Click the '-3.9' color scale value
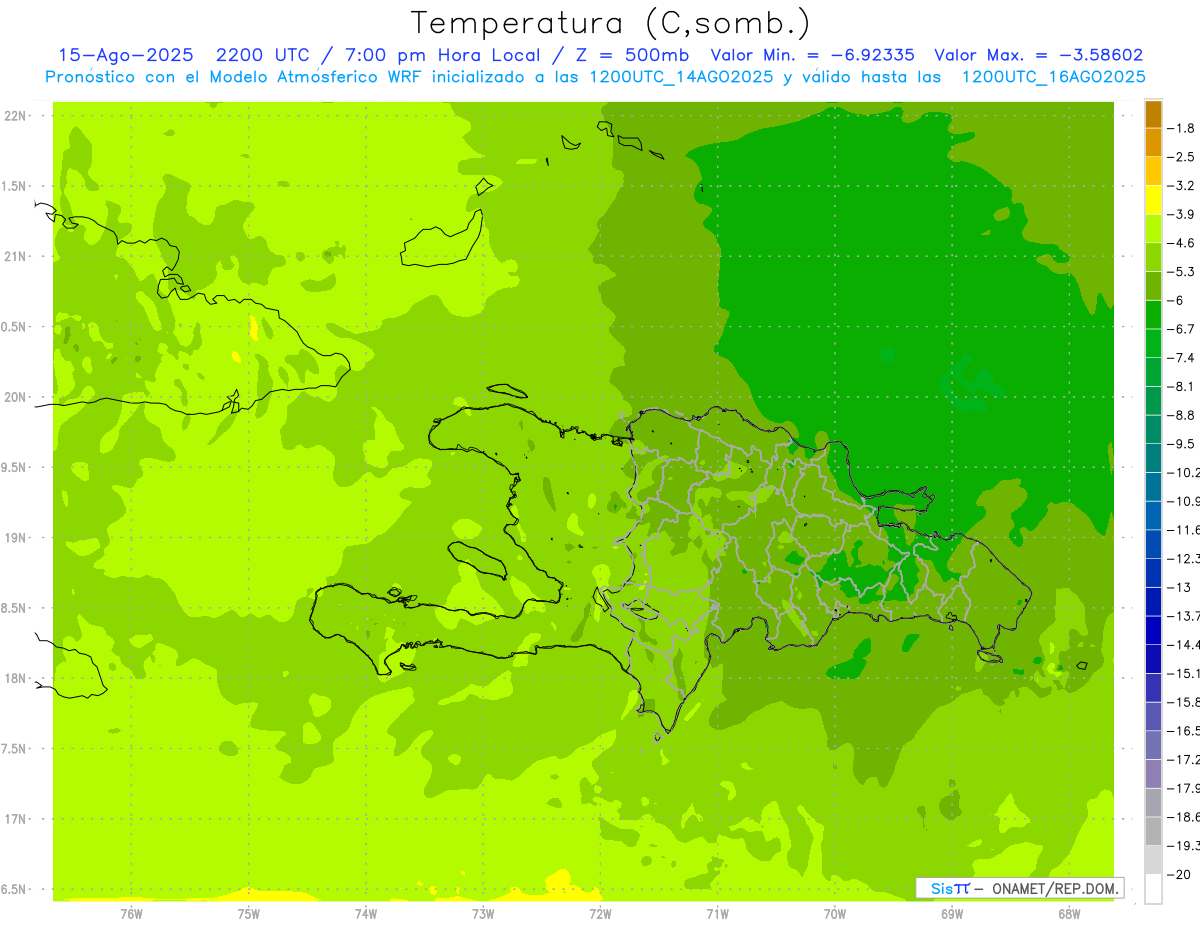1200x927 pixels. 1181,214
